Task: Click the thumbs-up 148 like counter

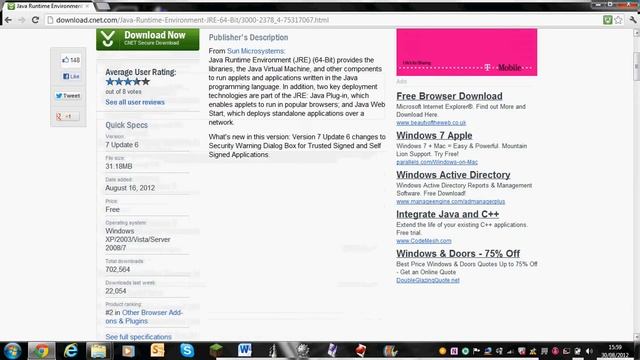Action: tap(71, 60)
